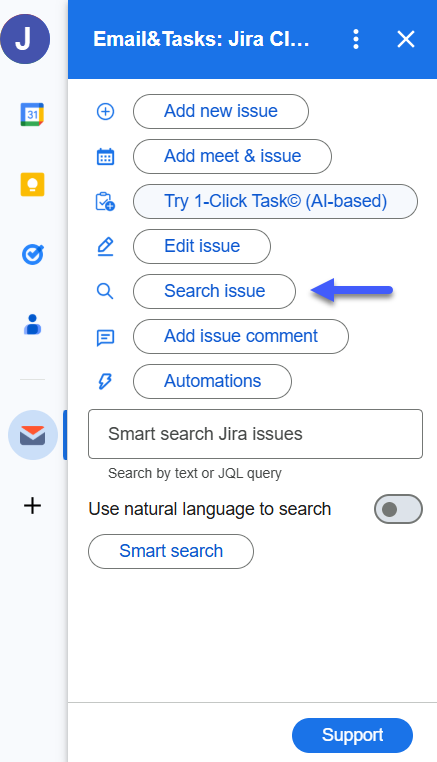Focus the Smart search Jira issues field
Viewport: 437px width, 762px height.
coord(255,434)
